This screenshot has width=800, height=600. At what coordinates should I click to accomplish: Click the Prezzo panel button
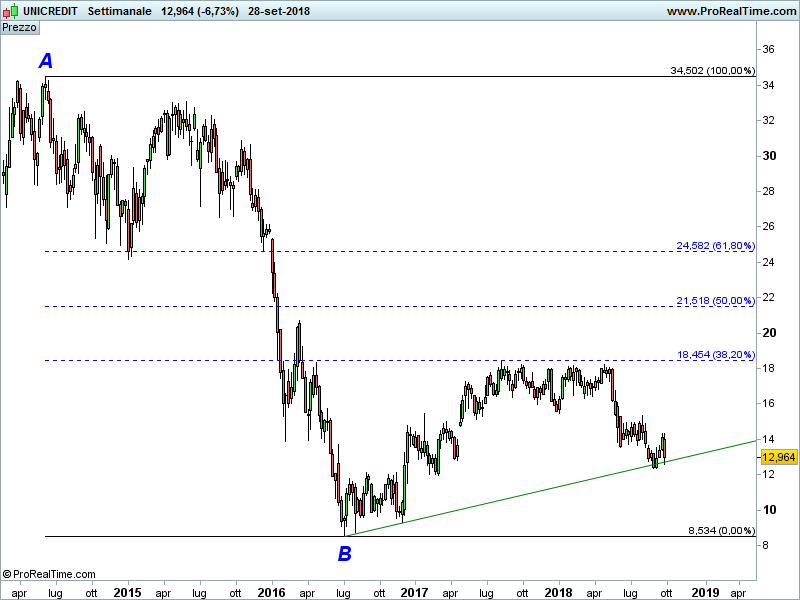19,27
